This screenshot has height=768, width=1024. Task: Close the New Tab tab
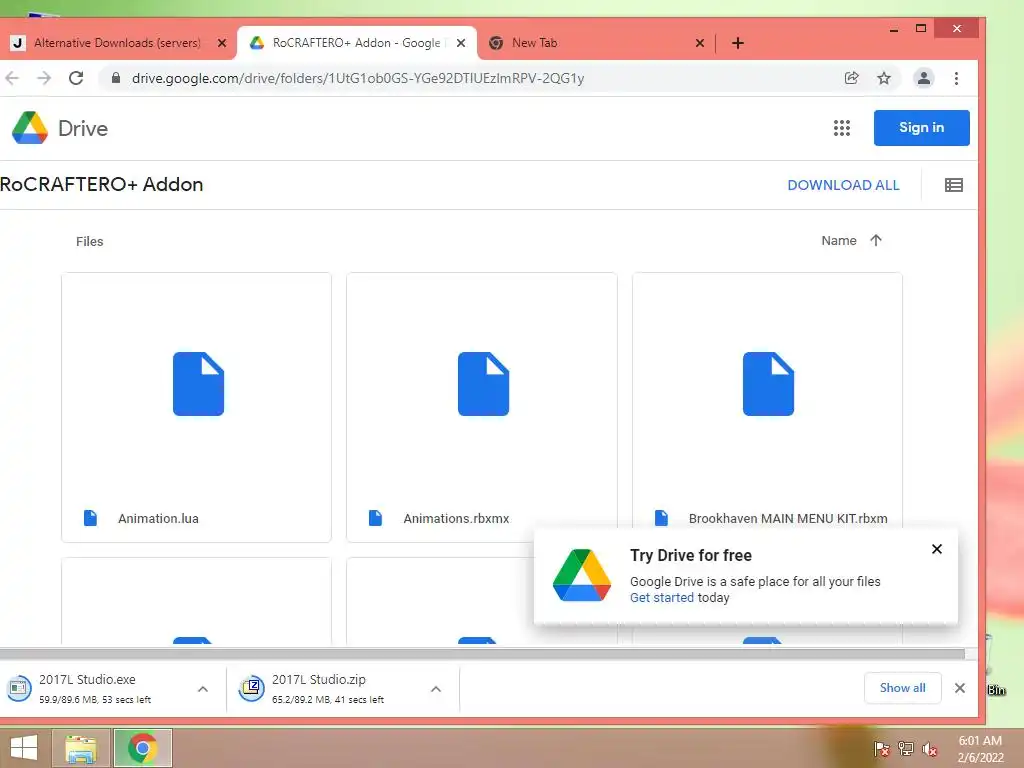700,43
